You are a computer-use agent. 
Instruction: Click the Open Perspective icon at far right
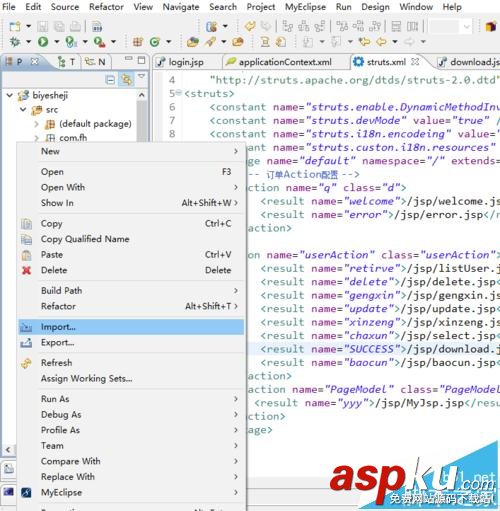pyautogui.click(x=491, y=26)
